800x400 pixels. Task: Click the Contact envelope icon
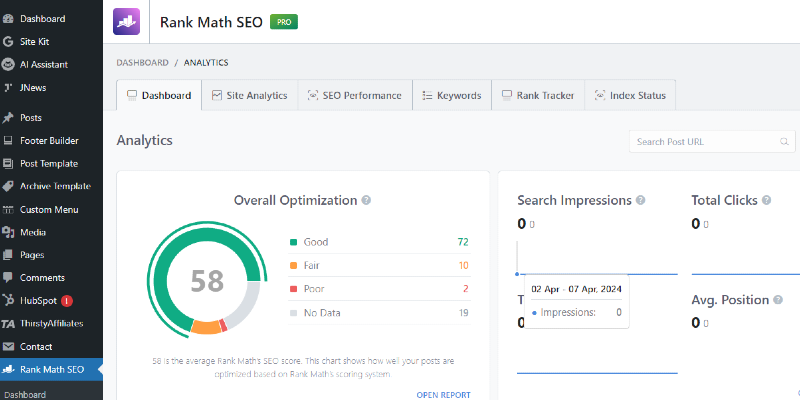point(8,347)
